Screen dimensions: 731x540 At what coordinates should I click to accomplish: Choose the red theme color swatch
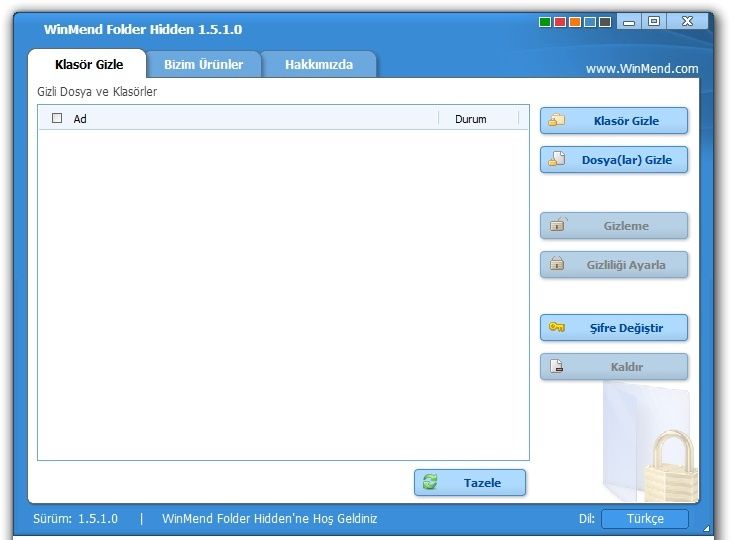pyautogui.click(x=560, y=22)
